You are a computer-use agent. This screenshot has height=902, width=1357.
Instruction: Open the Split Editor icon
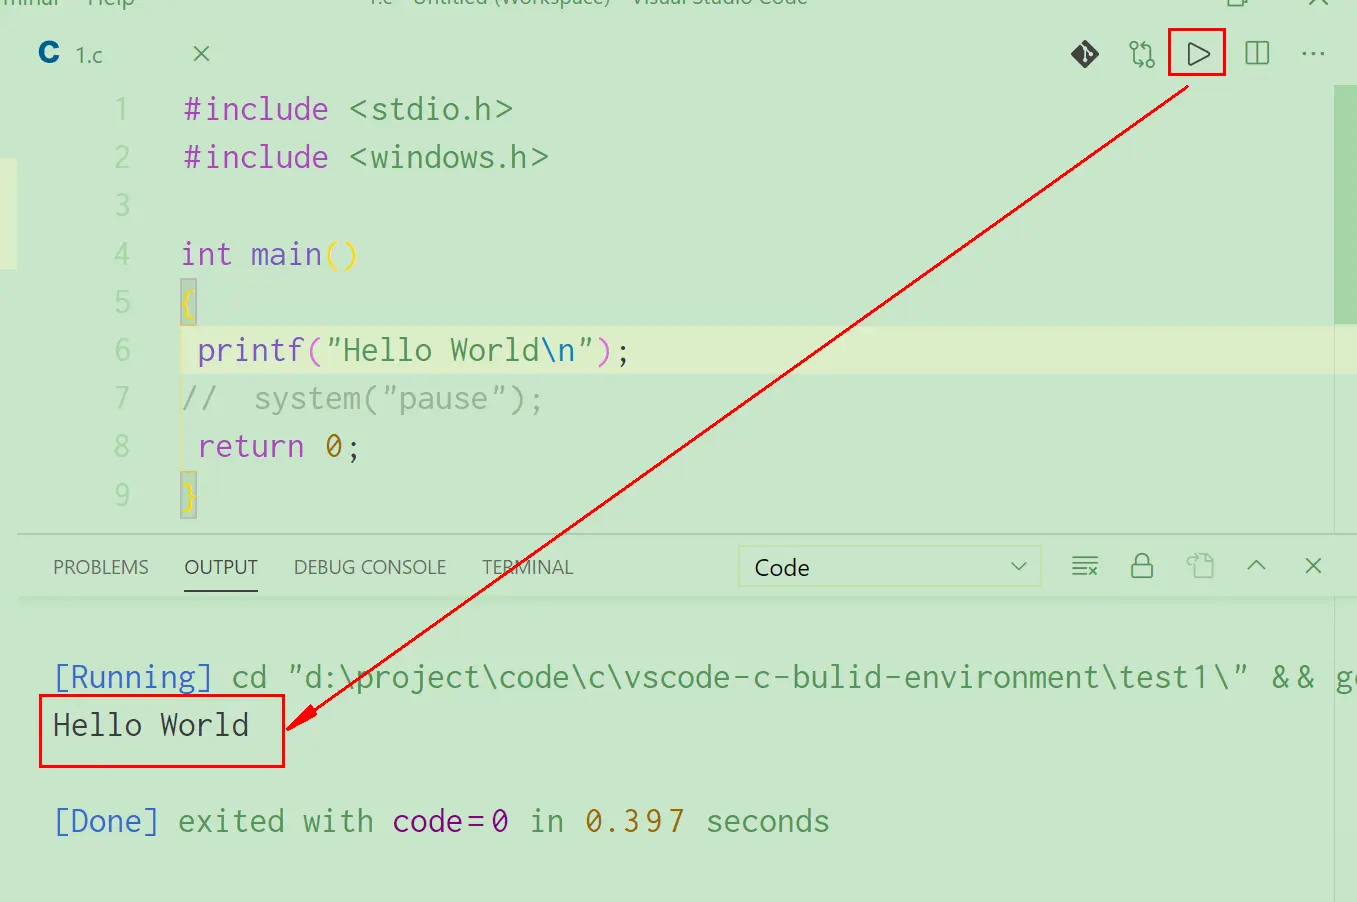point(1256,54)
